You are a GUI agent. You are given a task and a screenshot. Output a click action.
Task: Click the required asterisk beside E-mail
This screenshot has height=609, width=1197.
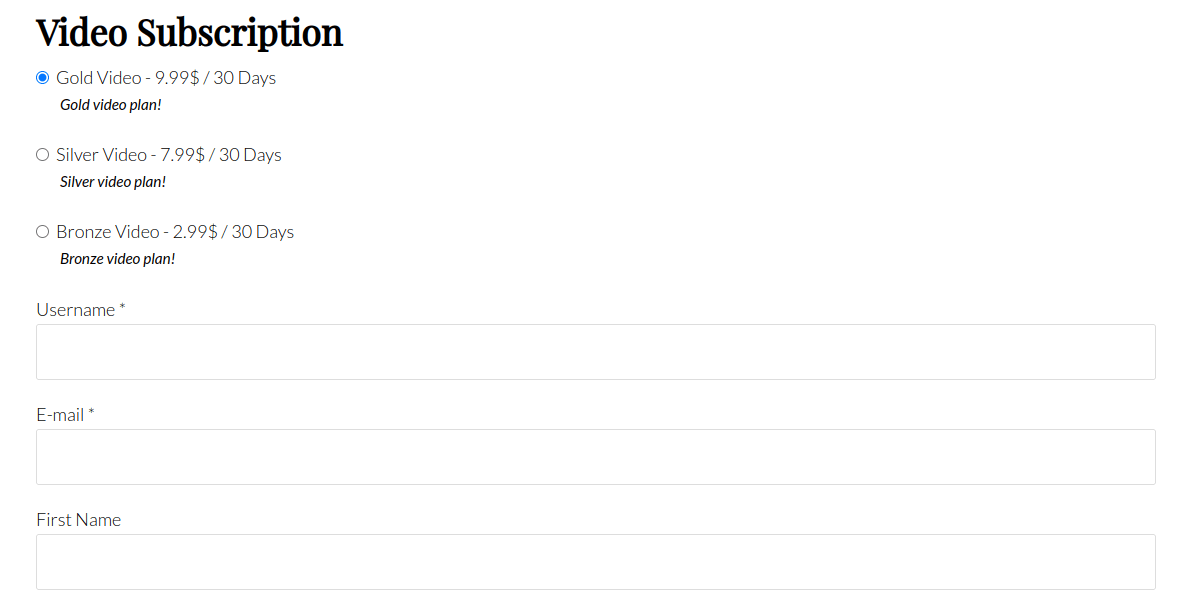pos(91,413)
